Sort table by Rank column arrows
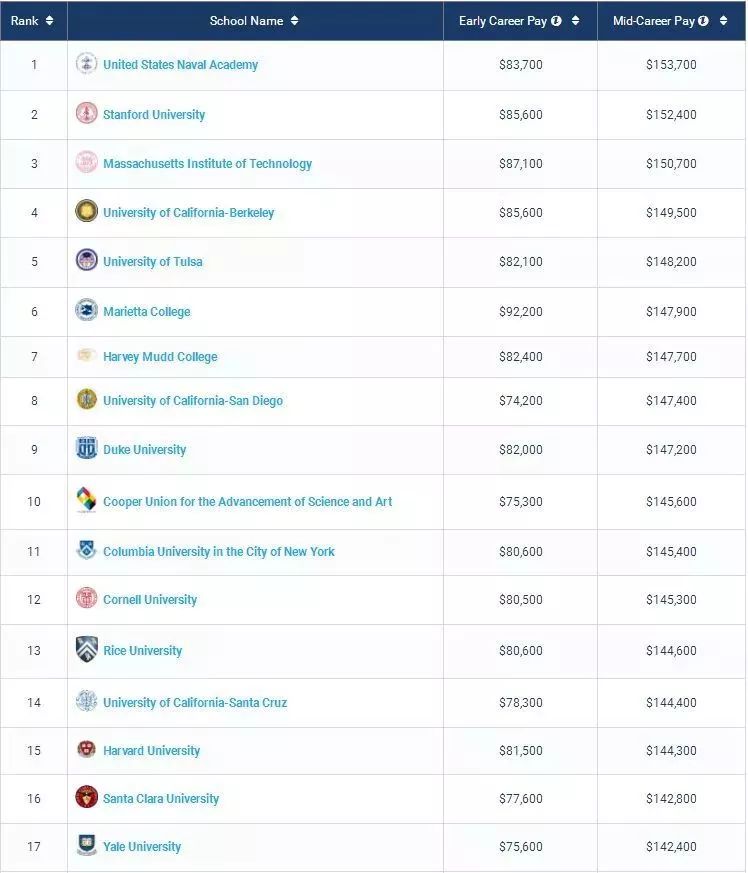Viewport: 748px width, 873px height. [x=50, y=21]
